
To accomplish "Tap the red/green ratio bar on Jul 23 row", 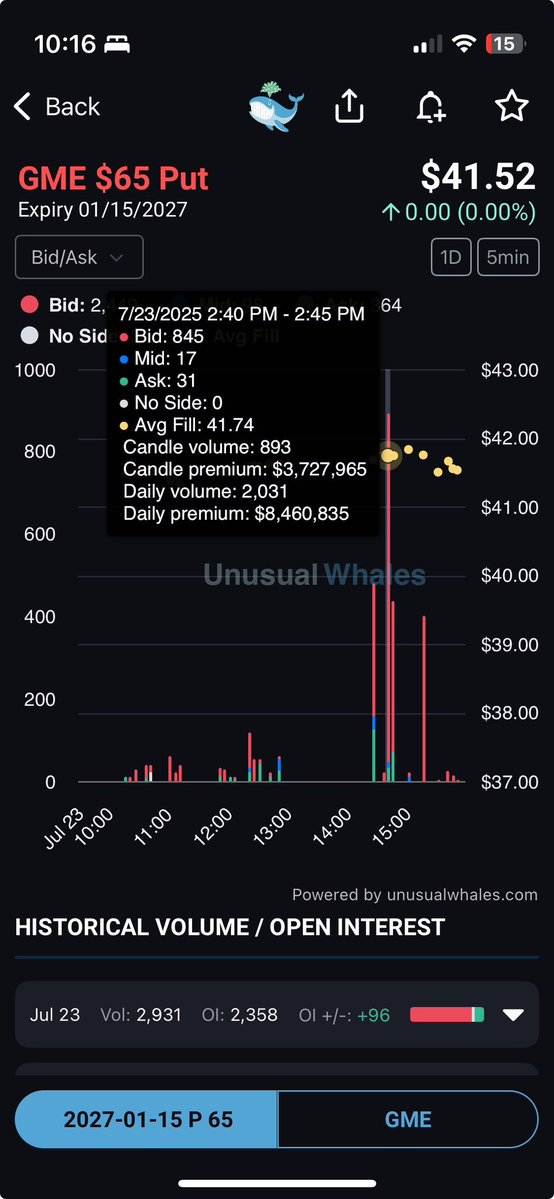I will tap(447, 1015).
